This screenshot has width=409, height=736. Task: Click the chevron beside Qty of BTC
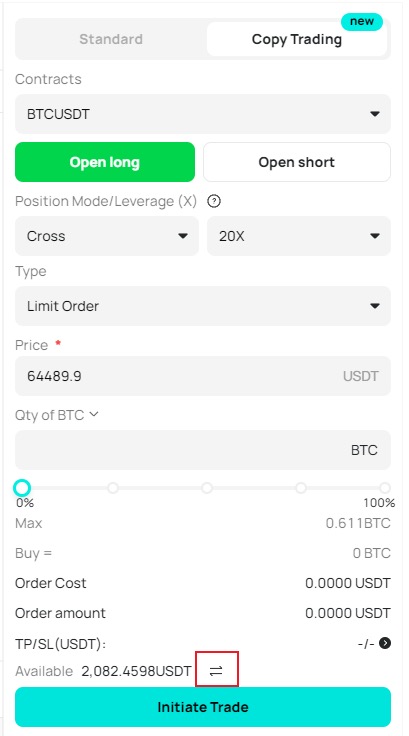(94, 414)
